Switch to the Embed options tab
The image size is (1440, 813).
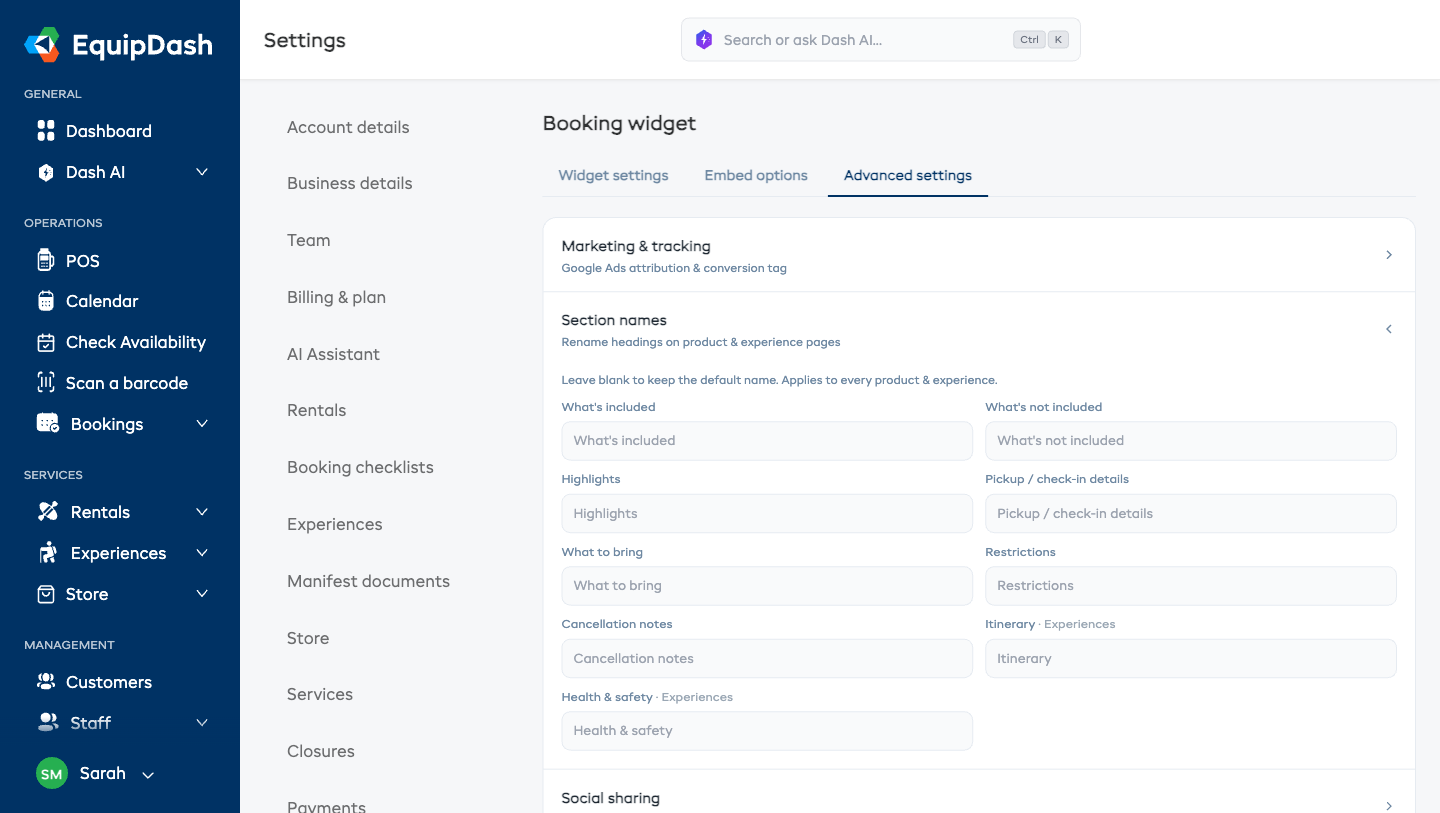pyautogui.click(x=756, y=175)
